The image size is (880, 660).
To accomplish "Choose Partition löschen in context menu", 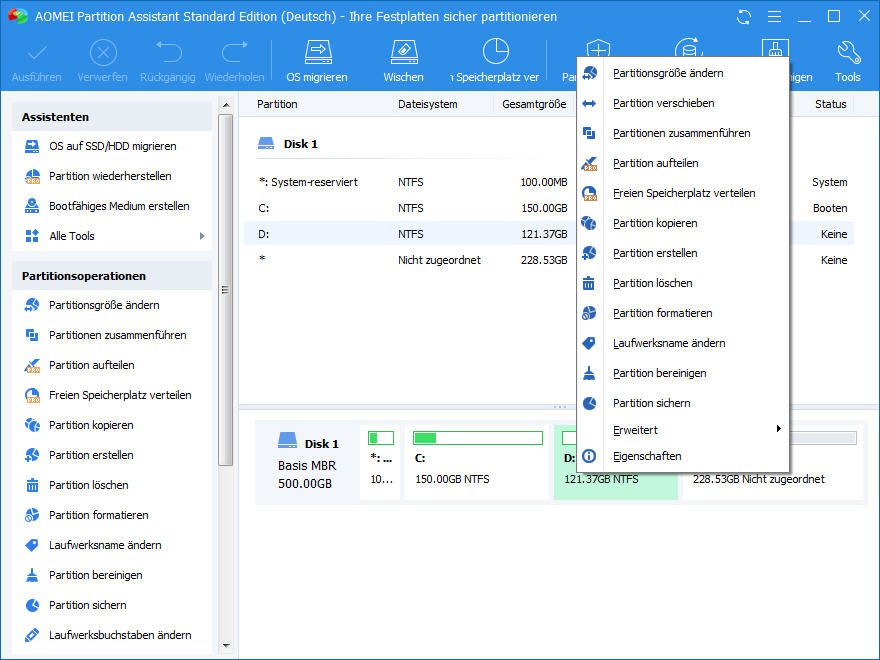I will [683, 283].
